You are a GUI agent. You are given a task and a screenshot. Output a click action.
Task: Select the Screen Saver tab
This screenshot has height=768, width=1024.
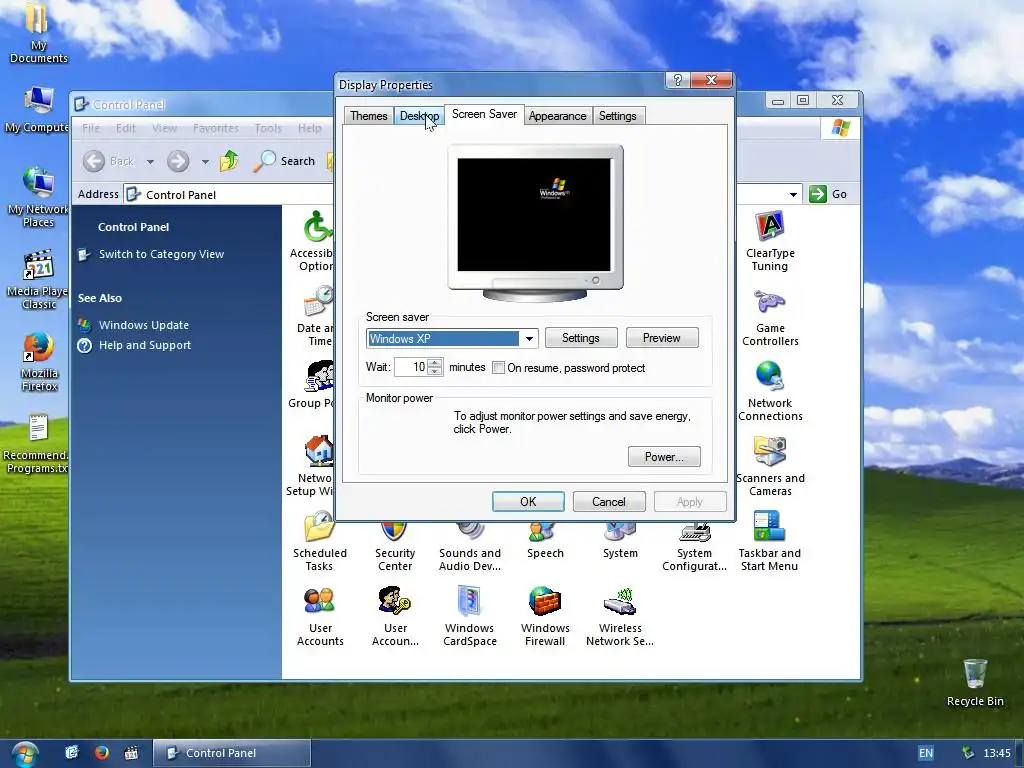(484, 114)
